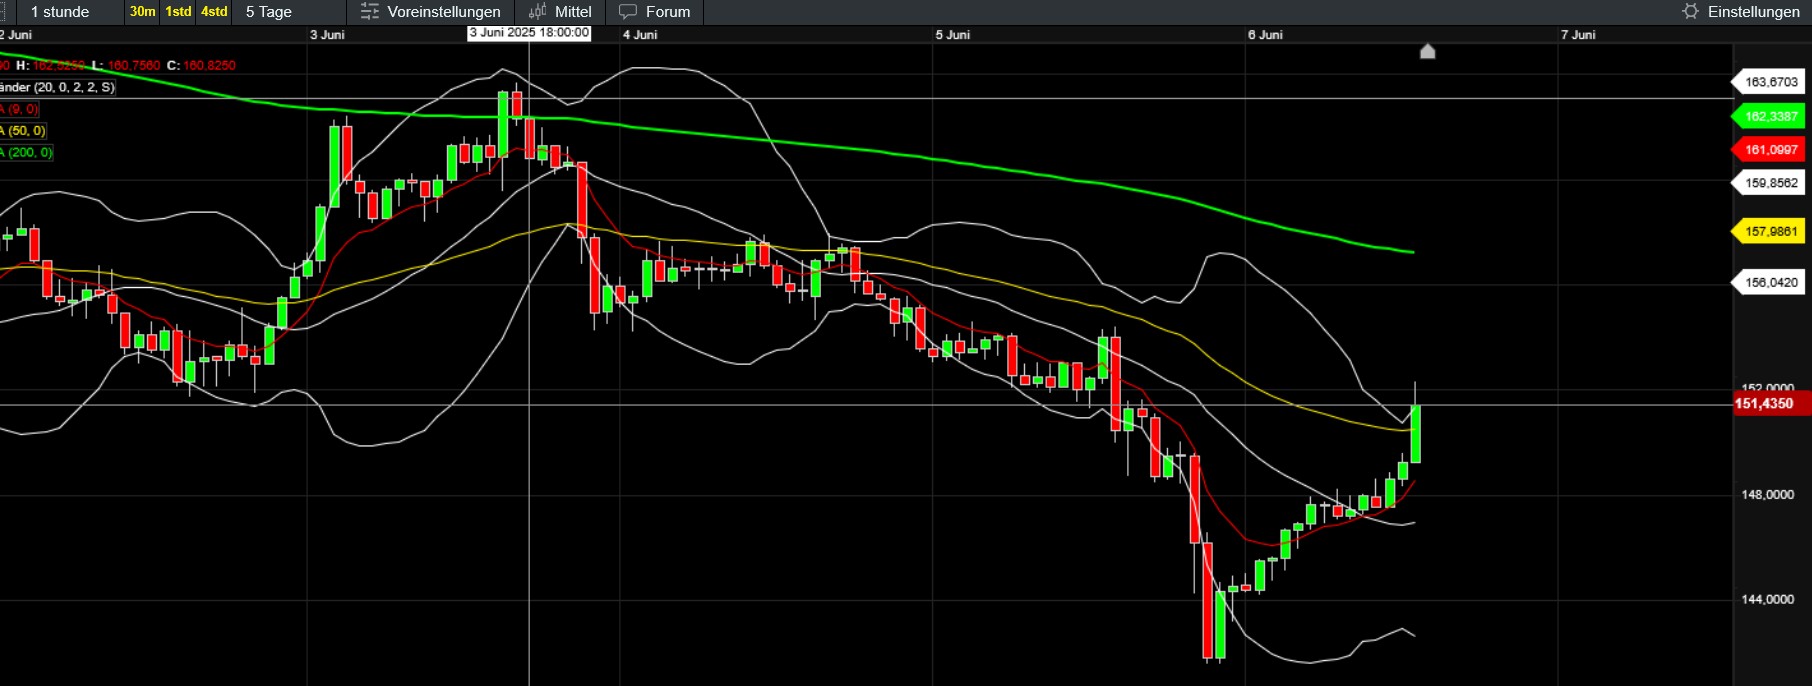
Task: Select the 30m interval shortcut
Action: click(143, 12)
